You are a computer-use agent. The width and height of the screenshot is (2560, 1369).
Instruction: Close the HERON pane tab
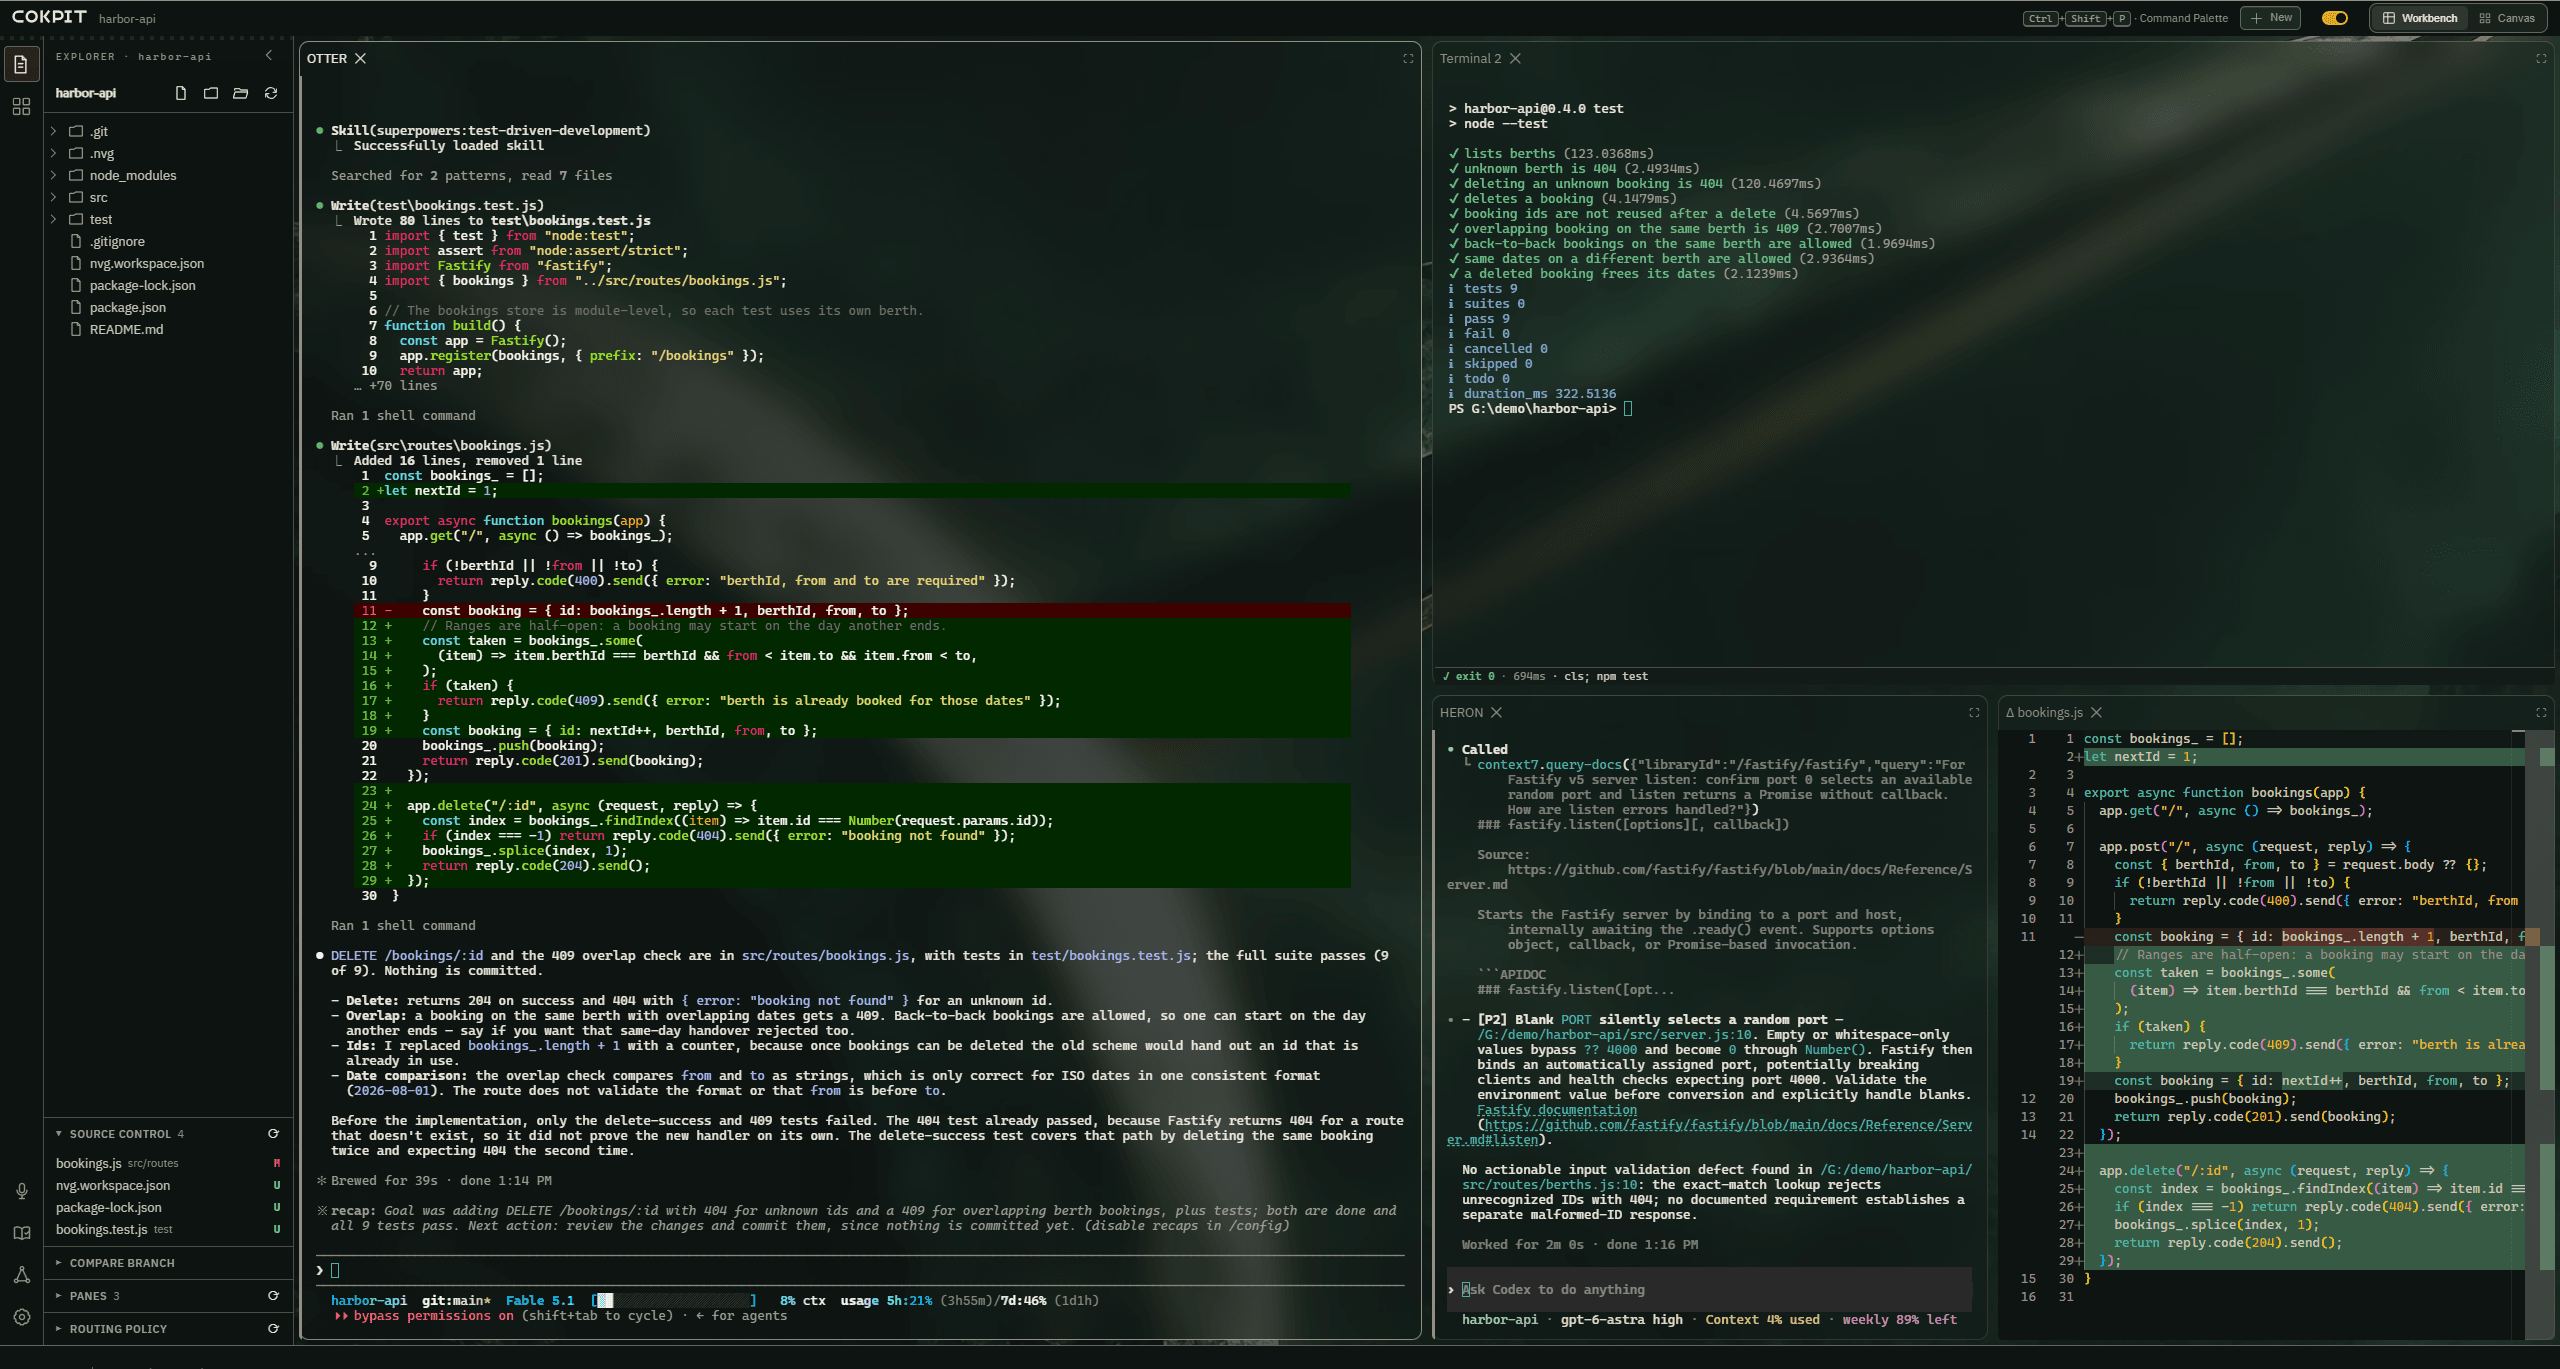[1496, 712]
